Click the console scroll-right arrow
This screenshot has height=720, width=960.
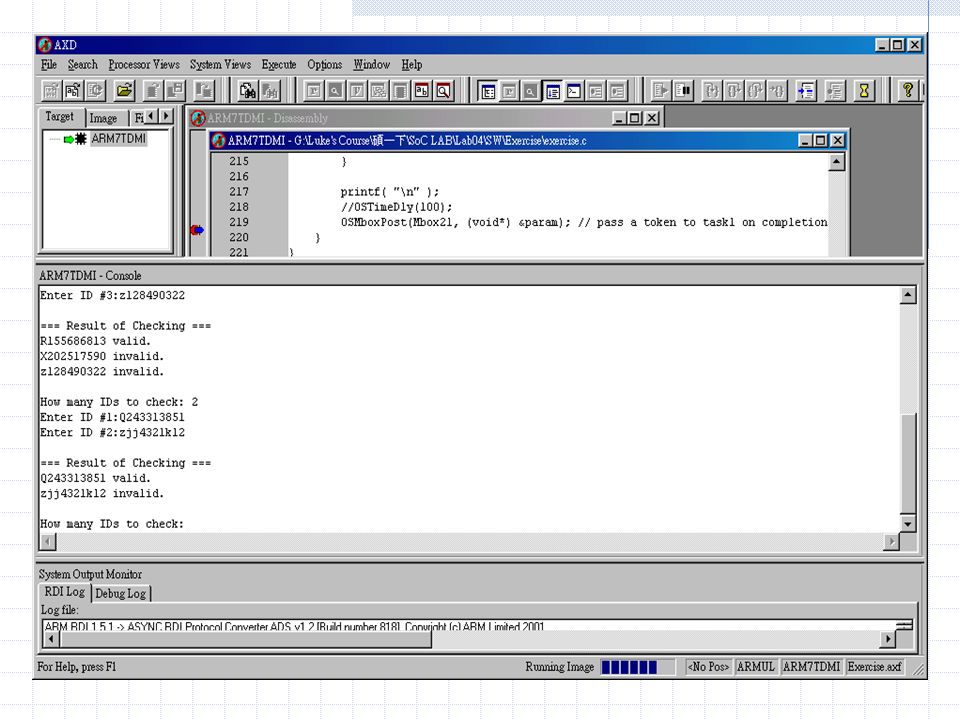pyautogui.click(x=891, y=541)
